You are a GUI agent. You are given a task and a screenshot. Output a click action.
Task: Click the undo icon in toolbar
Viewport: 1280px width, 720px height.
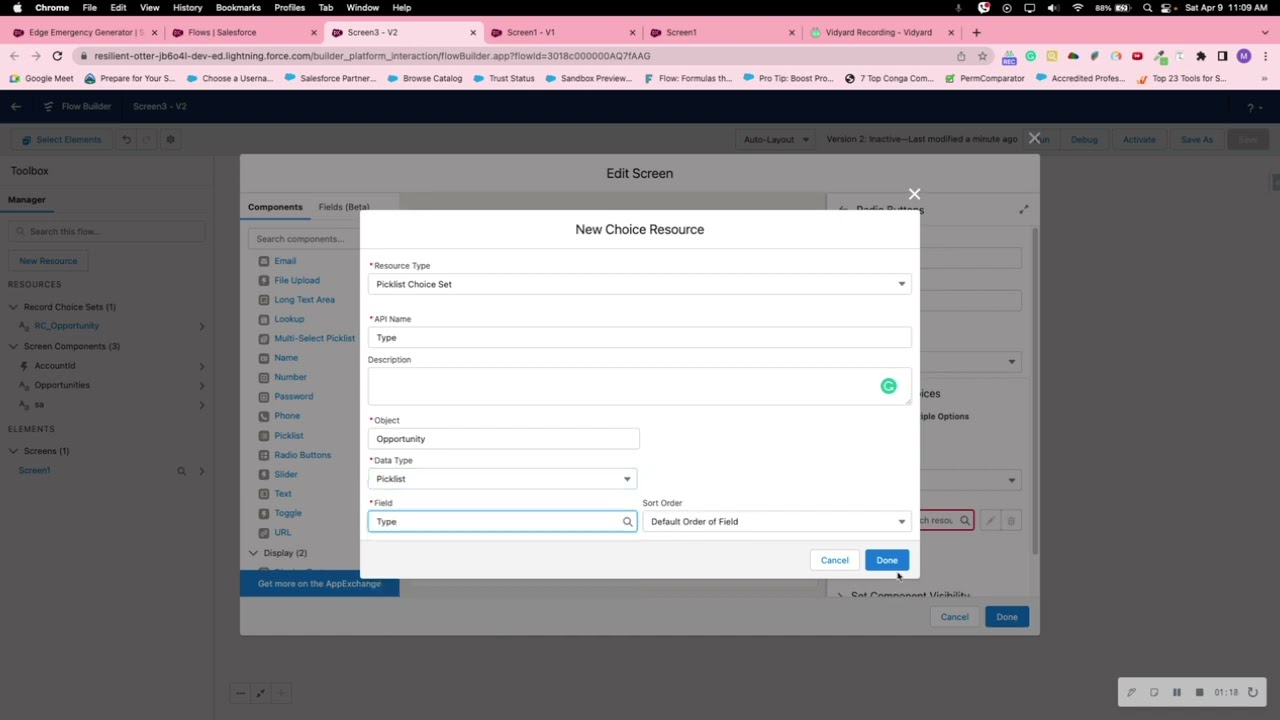point(127,139)
